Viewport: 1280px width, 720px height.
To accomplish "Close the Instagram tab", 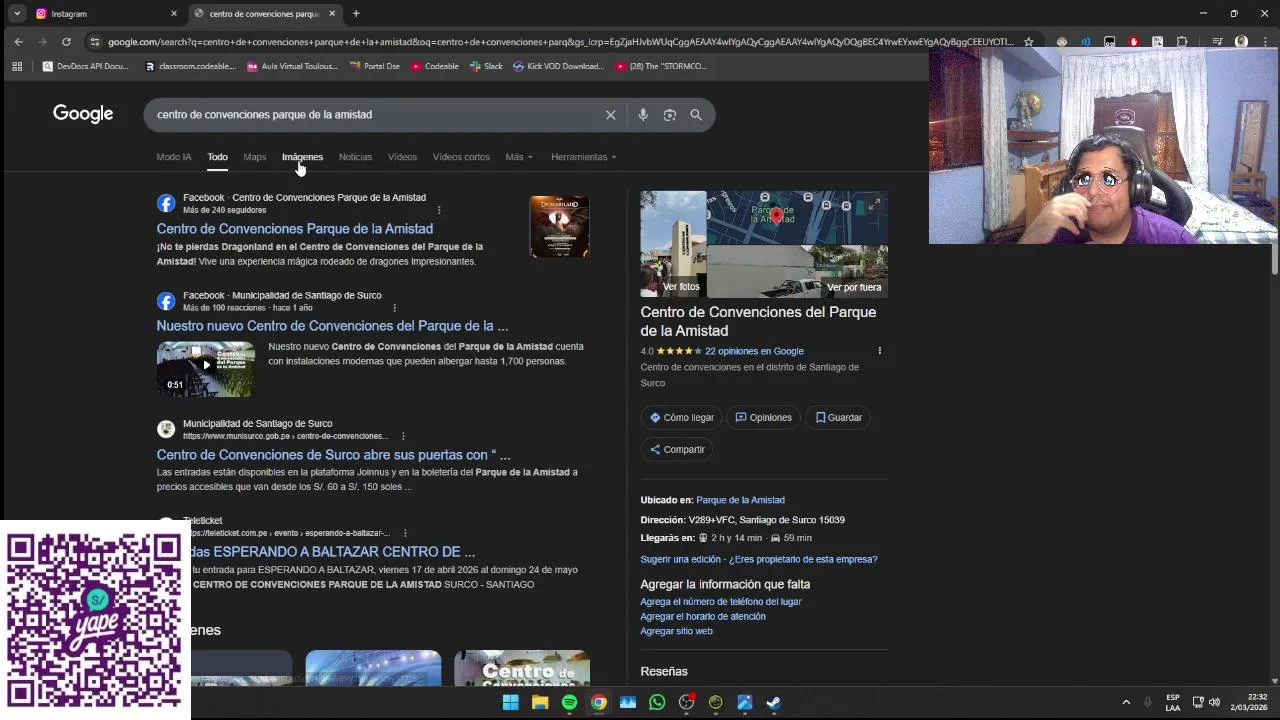I will (174, 14).
